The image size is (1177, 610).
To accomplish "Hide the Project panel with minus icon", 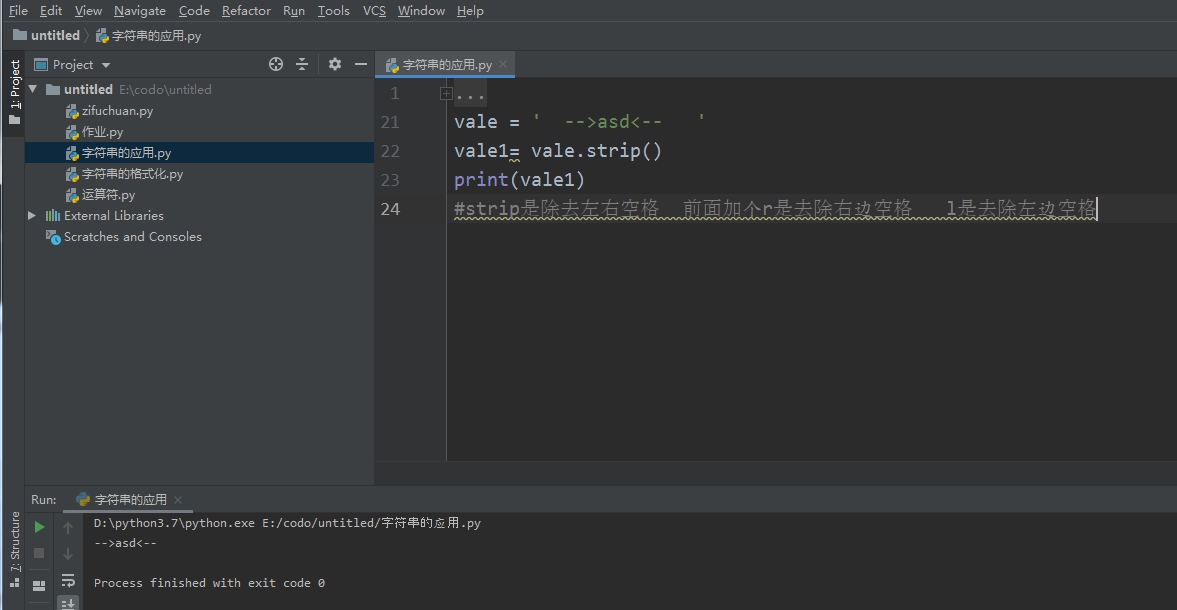I will pyautogui.click(x=360, y=64).
